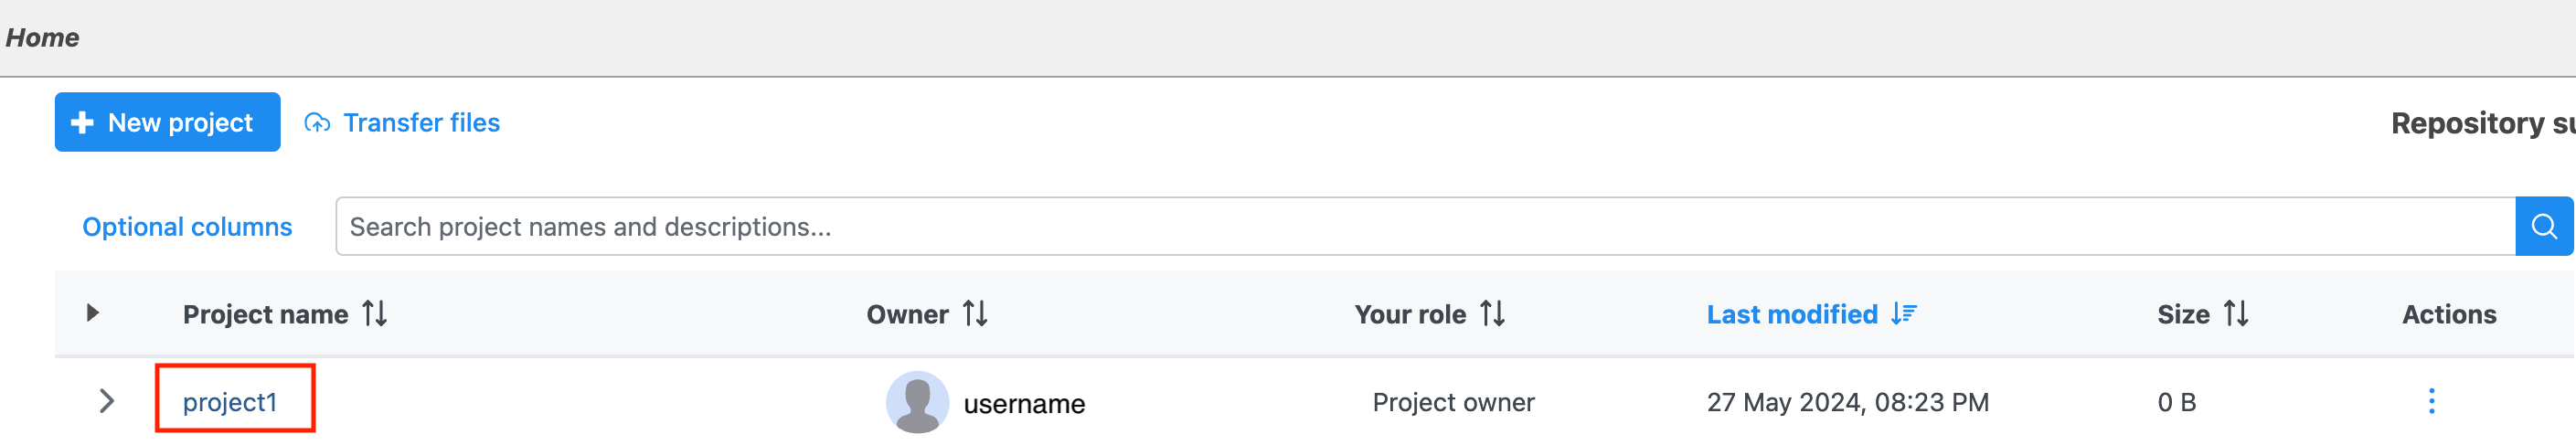Expand the project1 row chevron
The width and height of the screenshot is (2576, 445).
click(107, 401)
